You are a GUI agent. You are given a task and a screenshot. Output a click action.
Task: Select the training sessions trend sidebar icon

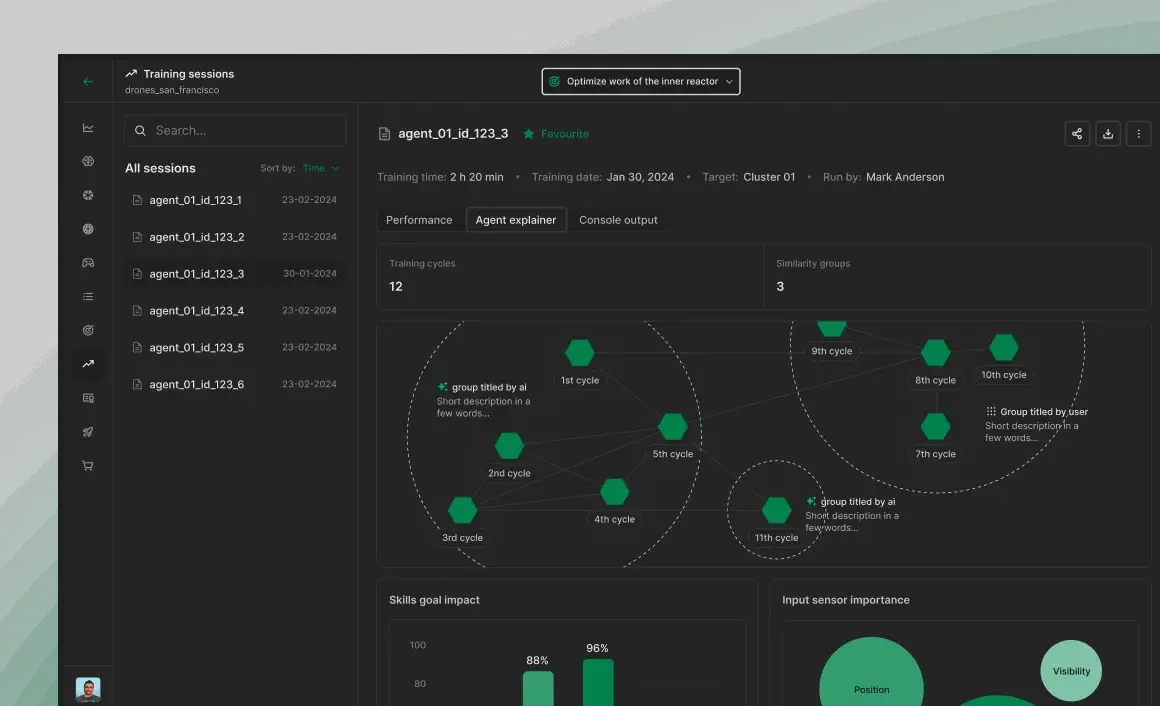pyautogui.click(x=88, y=364)
